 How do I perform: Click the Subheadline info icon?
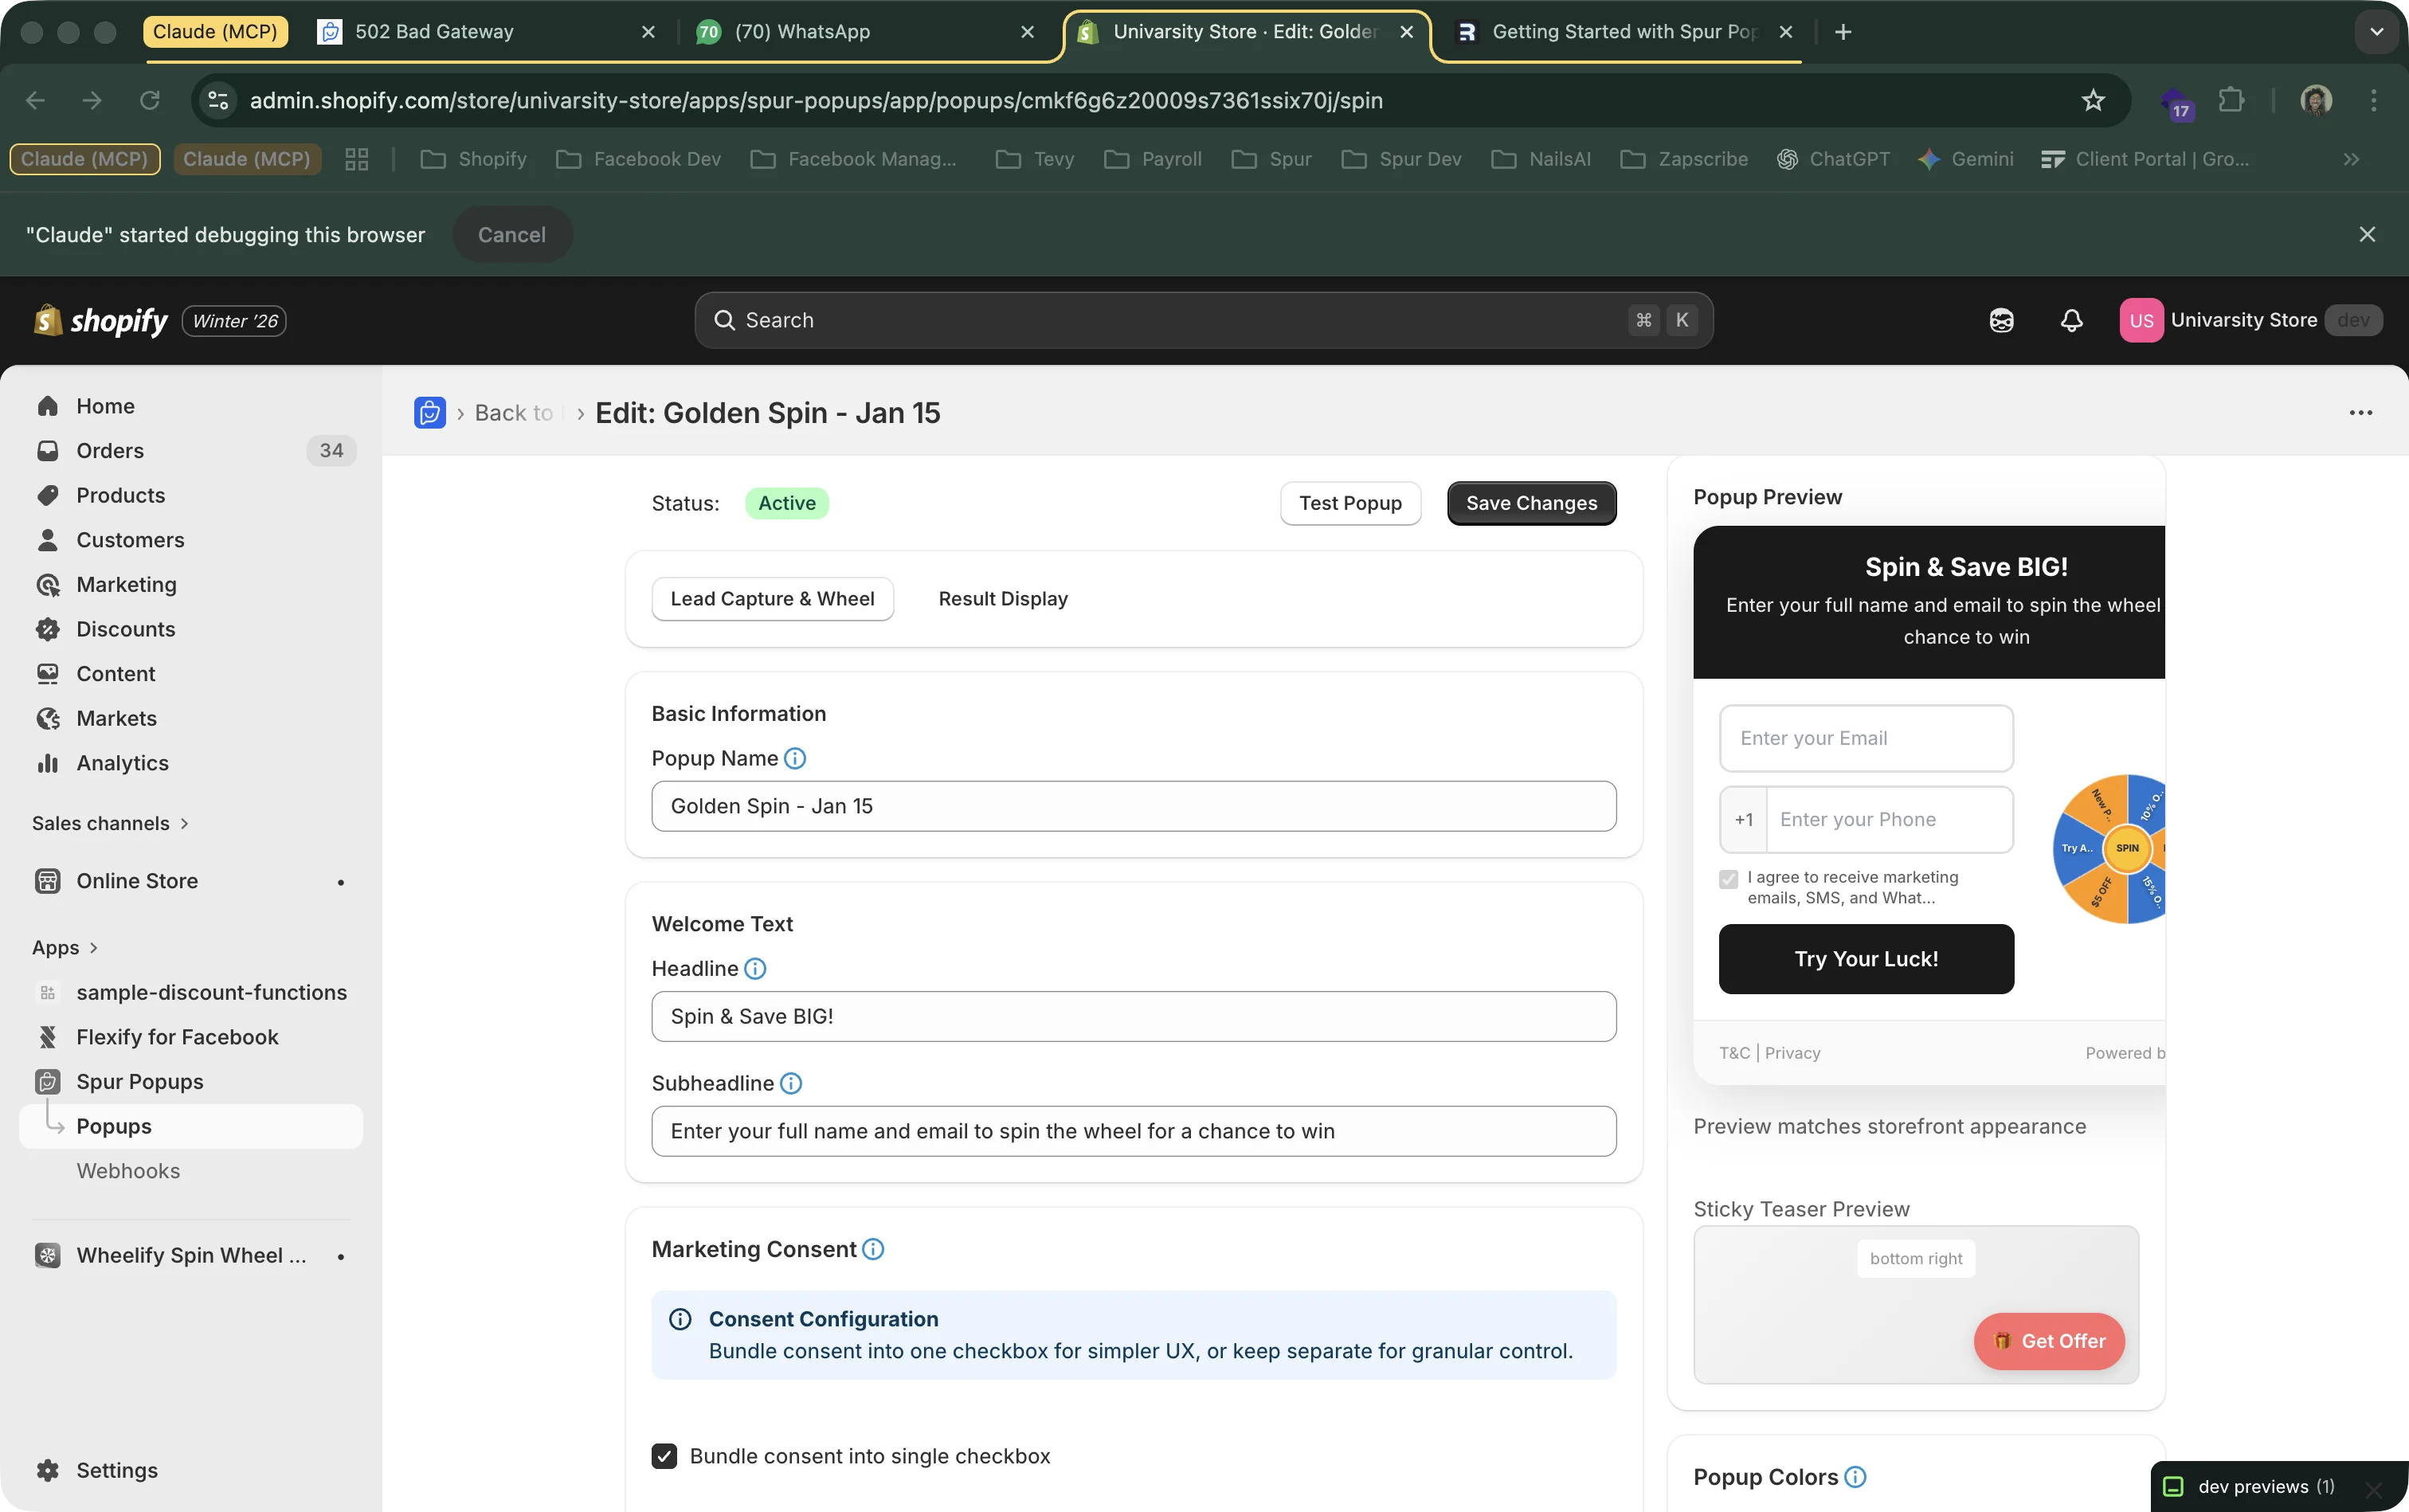click(x=790, y=1082)
